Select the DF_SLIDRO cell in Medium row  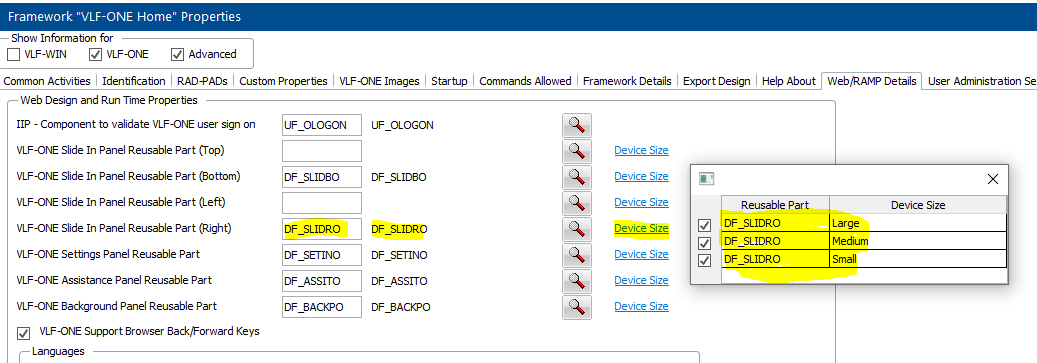pos(775,241)
